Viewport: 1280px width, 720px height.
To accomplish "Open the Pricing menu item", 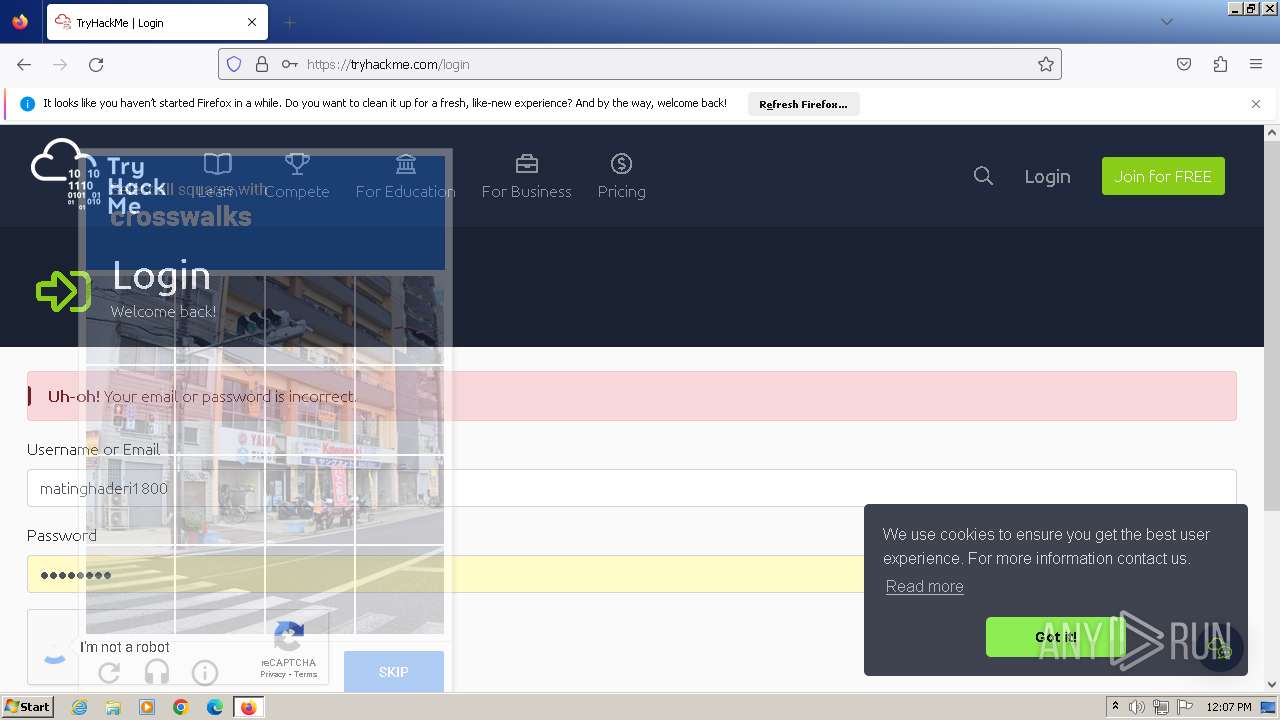I will click(621, 176).
